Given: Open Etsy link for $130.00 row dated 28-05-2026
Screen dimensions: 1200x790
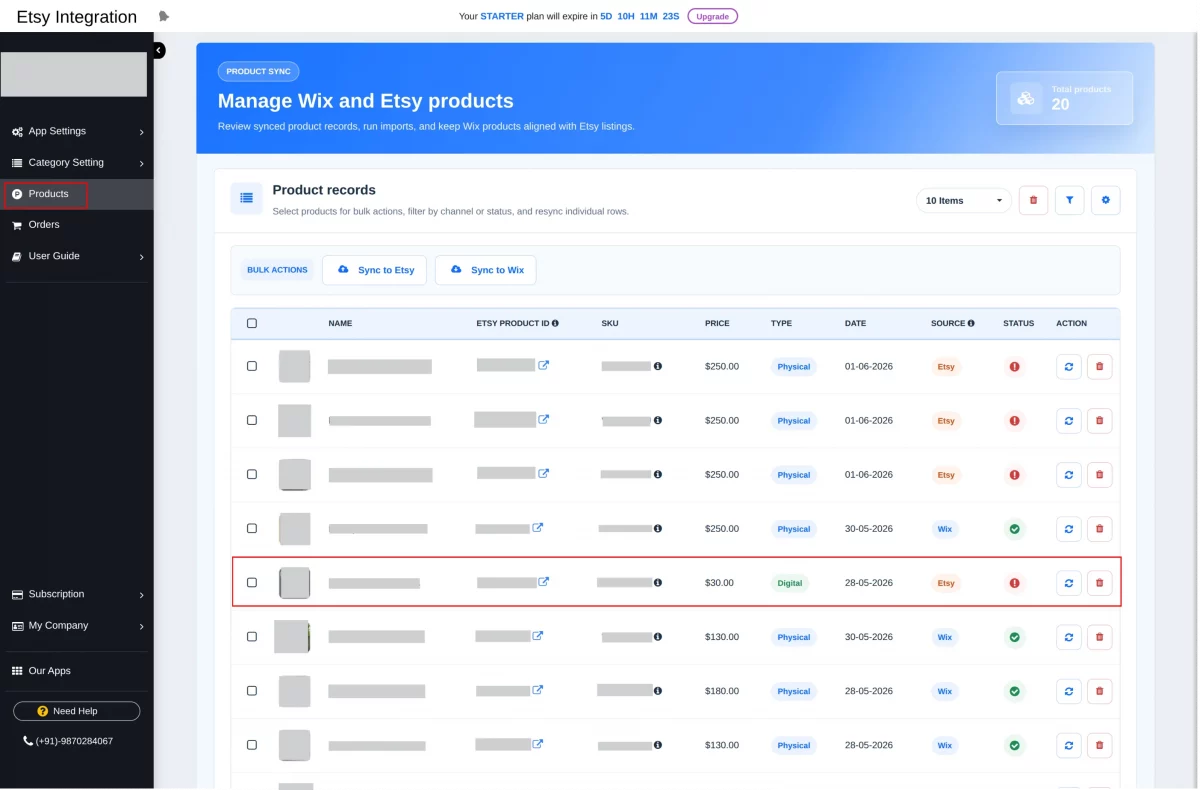Looking at the screenshot, I should point(538,743).
